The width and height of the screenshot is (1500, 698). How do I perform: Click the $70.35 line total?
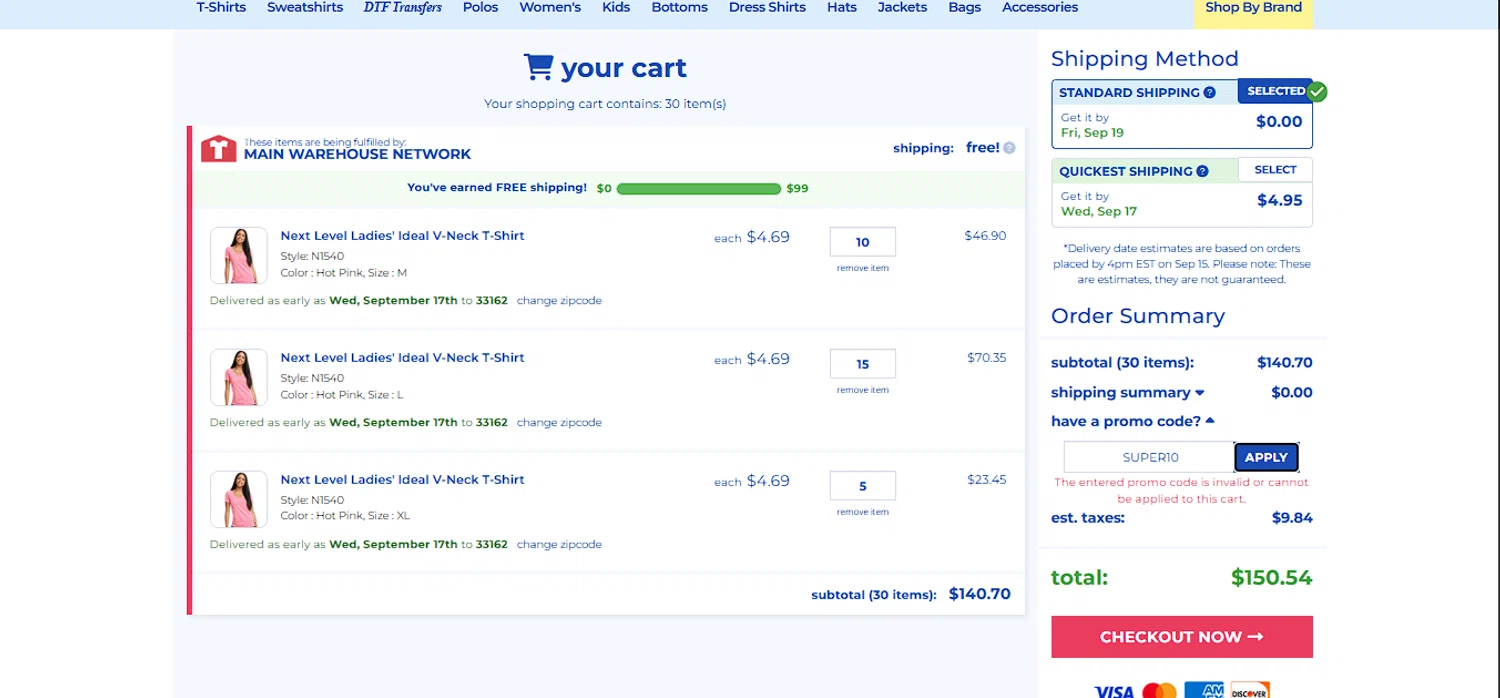(987, 358)
